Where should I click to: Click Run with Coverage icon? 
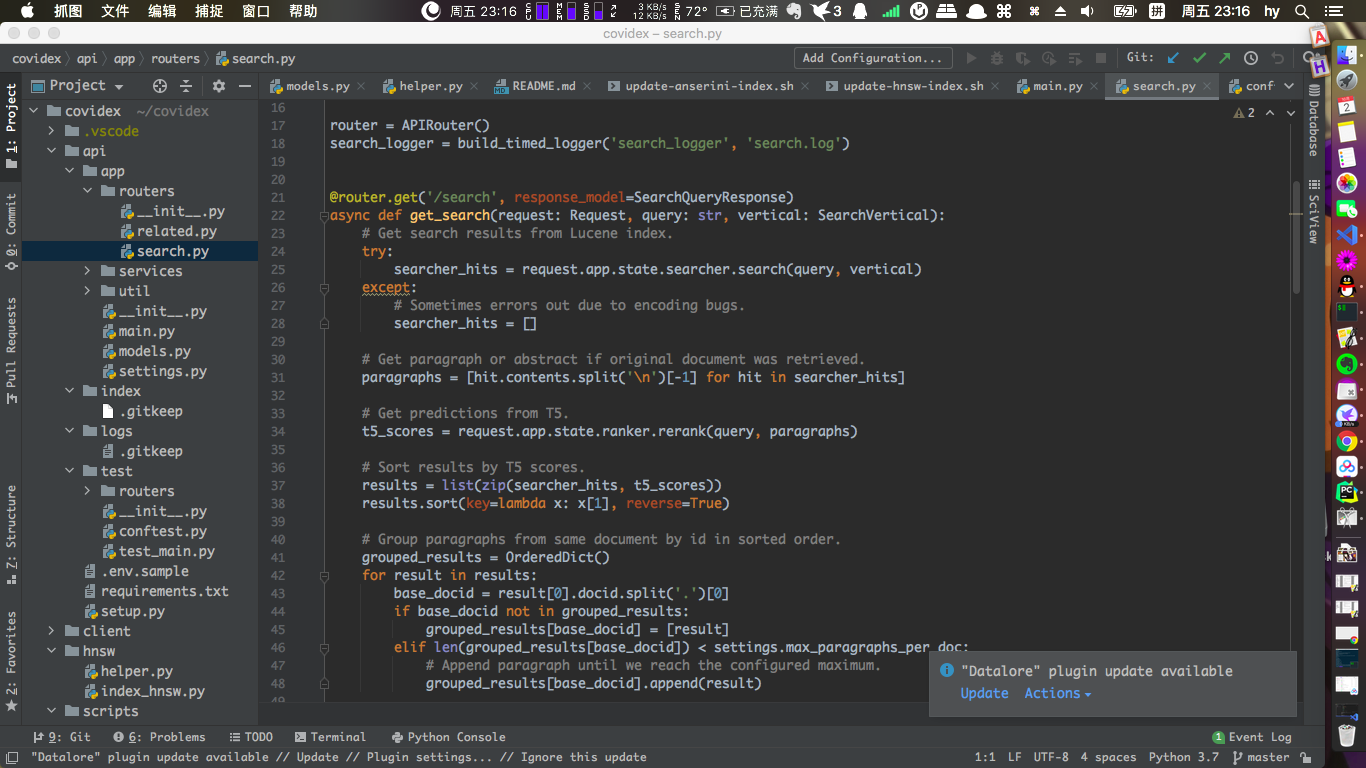click(x=1023, y=58)
